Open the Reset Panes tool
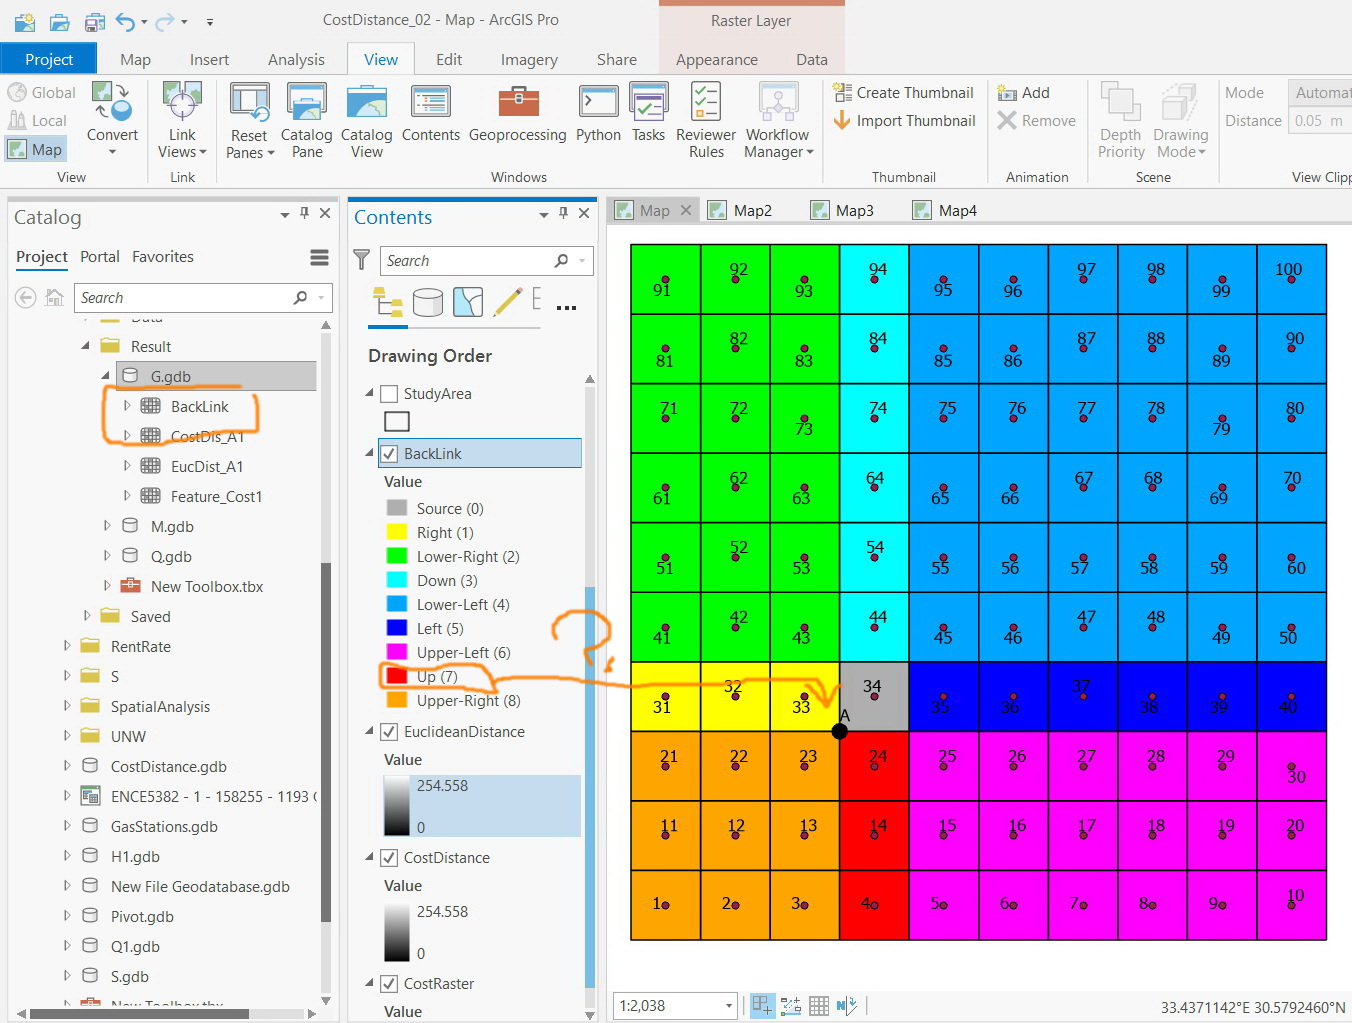This screenshot has width=1352, height=1023. coord(249,120)
